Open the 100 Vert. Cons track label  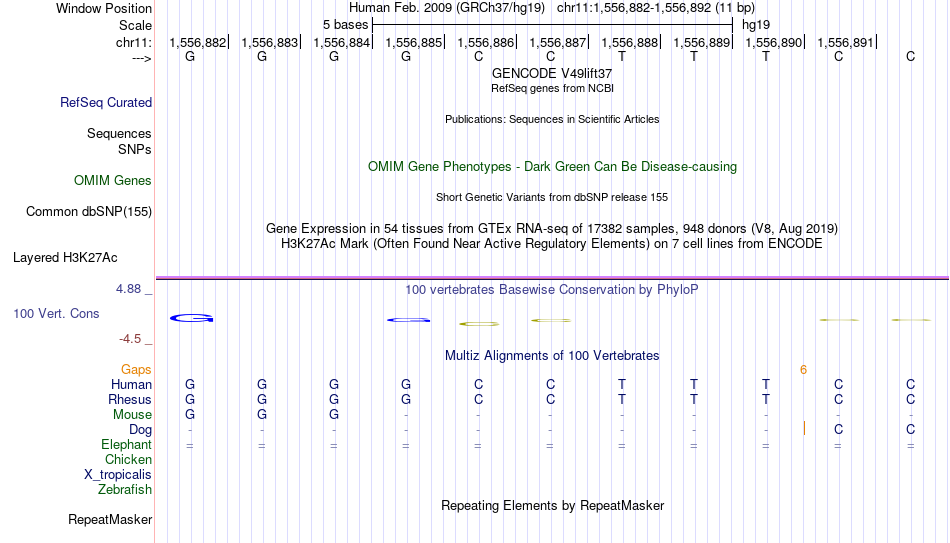pyautogui.click(x=56, y=313)
